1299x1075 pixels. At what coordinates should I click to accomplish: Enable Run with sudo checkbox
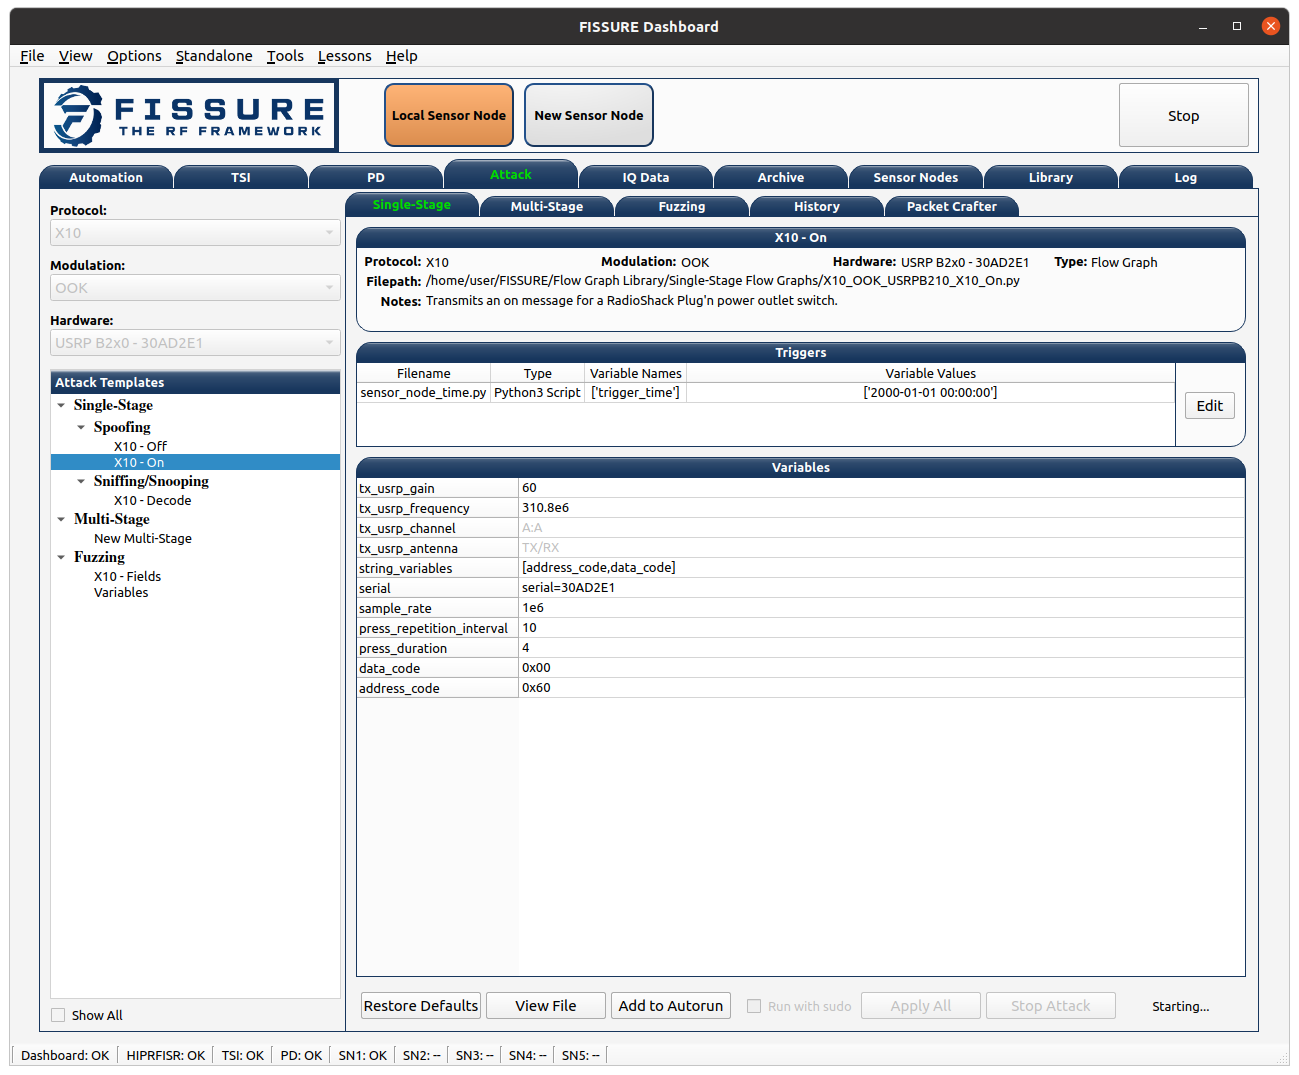point(754,1006)
